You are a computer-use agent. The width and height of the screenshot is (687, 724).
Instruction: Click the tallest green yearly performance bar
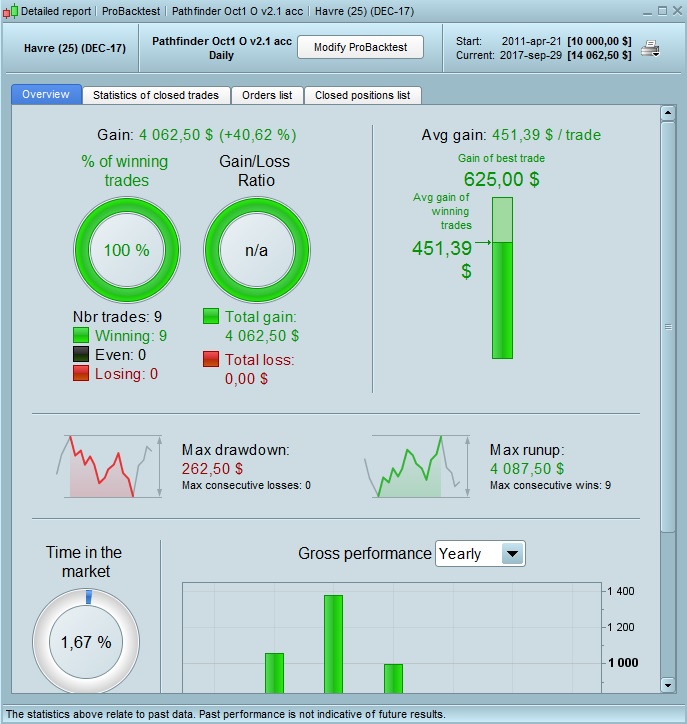(x=333, y=644)
